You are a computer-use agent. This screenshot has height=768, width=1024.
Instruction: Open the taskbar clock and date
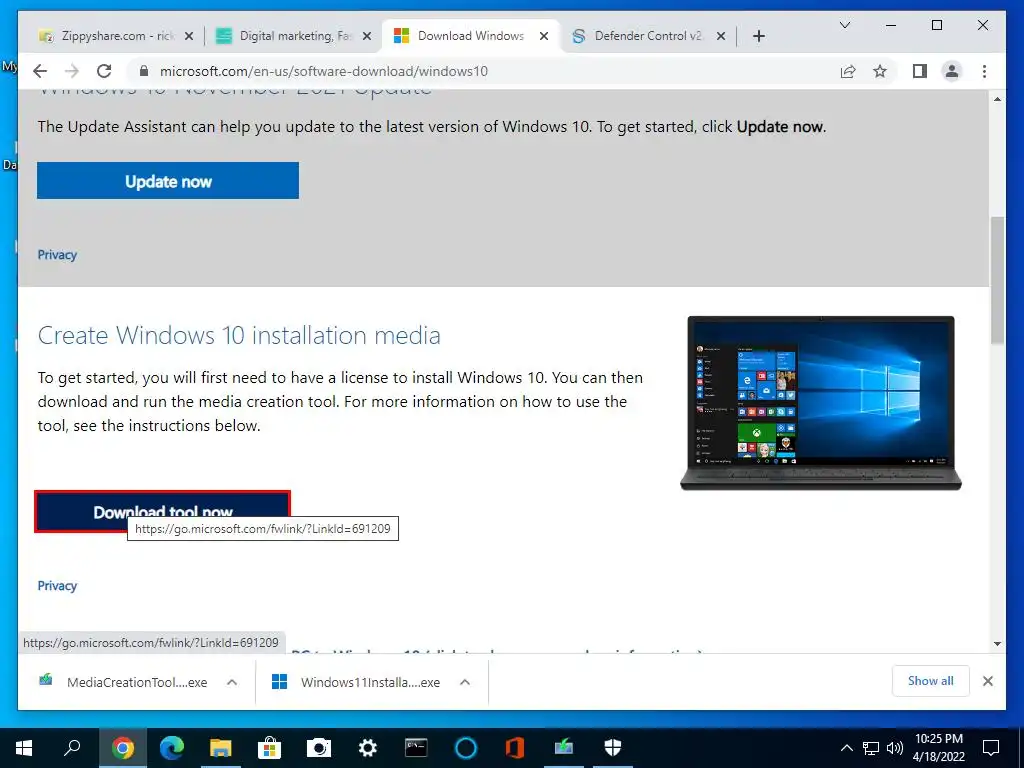pos(939,748)
